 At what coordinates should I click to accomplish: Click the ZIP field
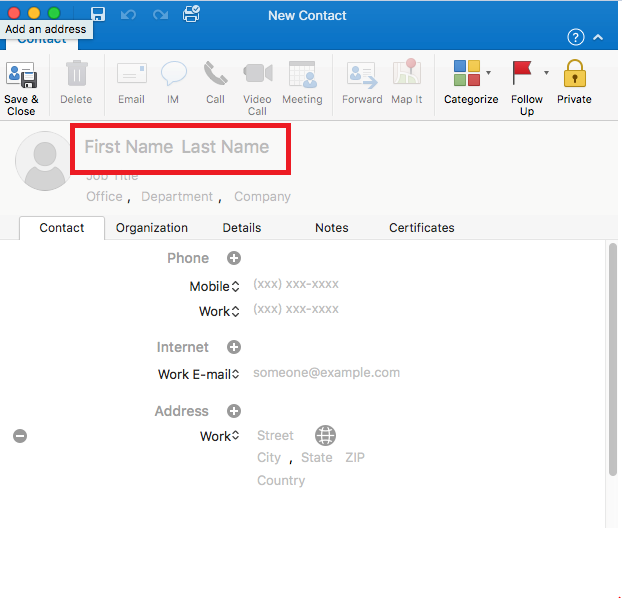click(355, 458)
